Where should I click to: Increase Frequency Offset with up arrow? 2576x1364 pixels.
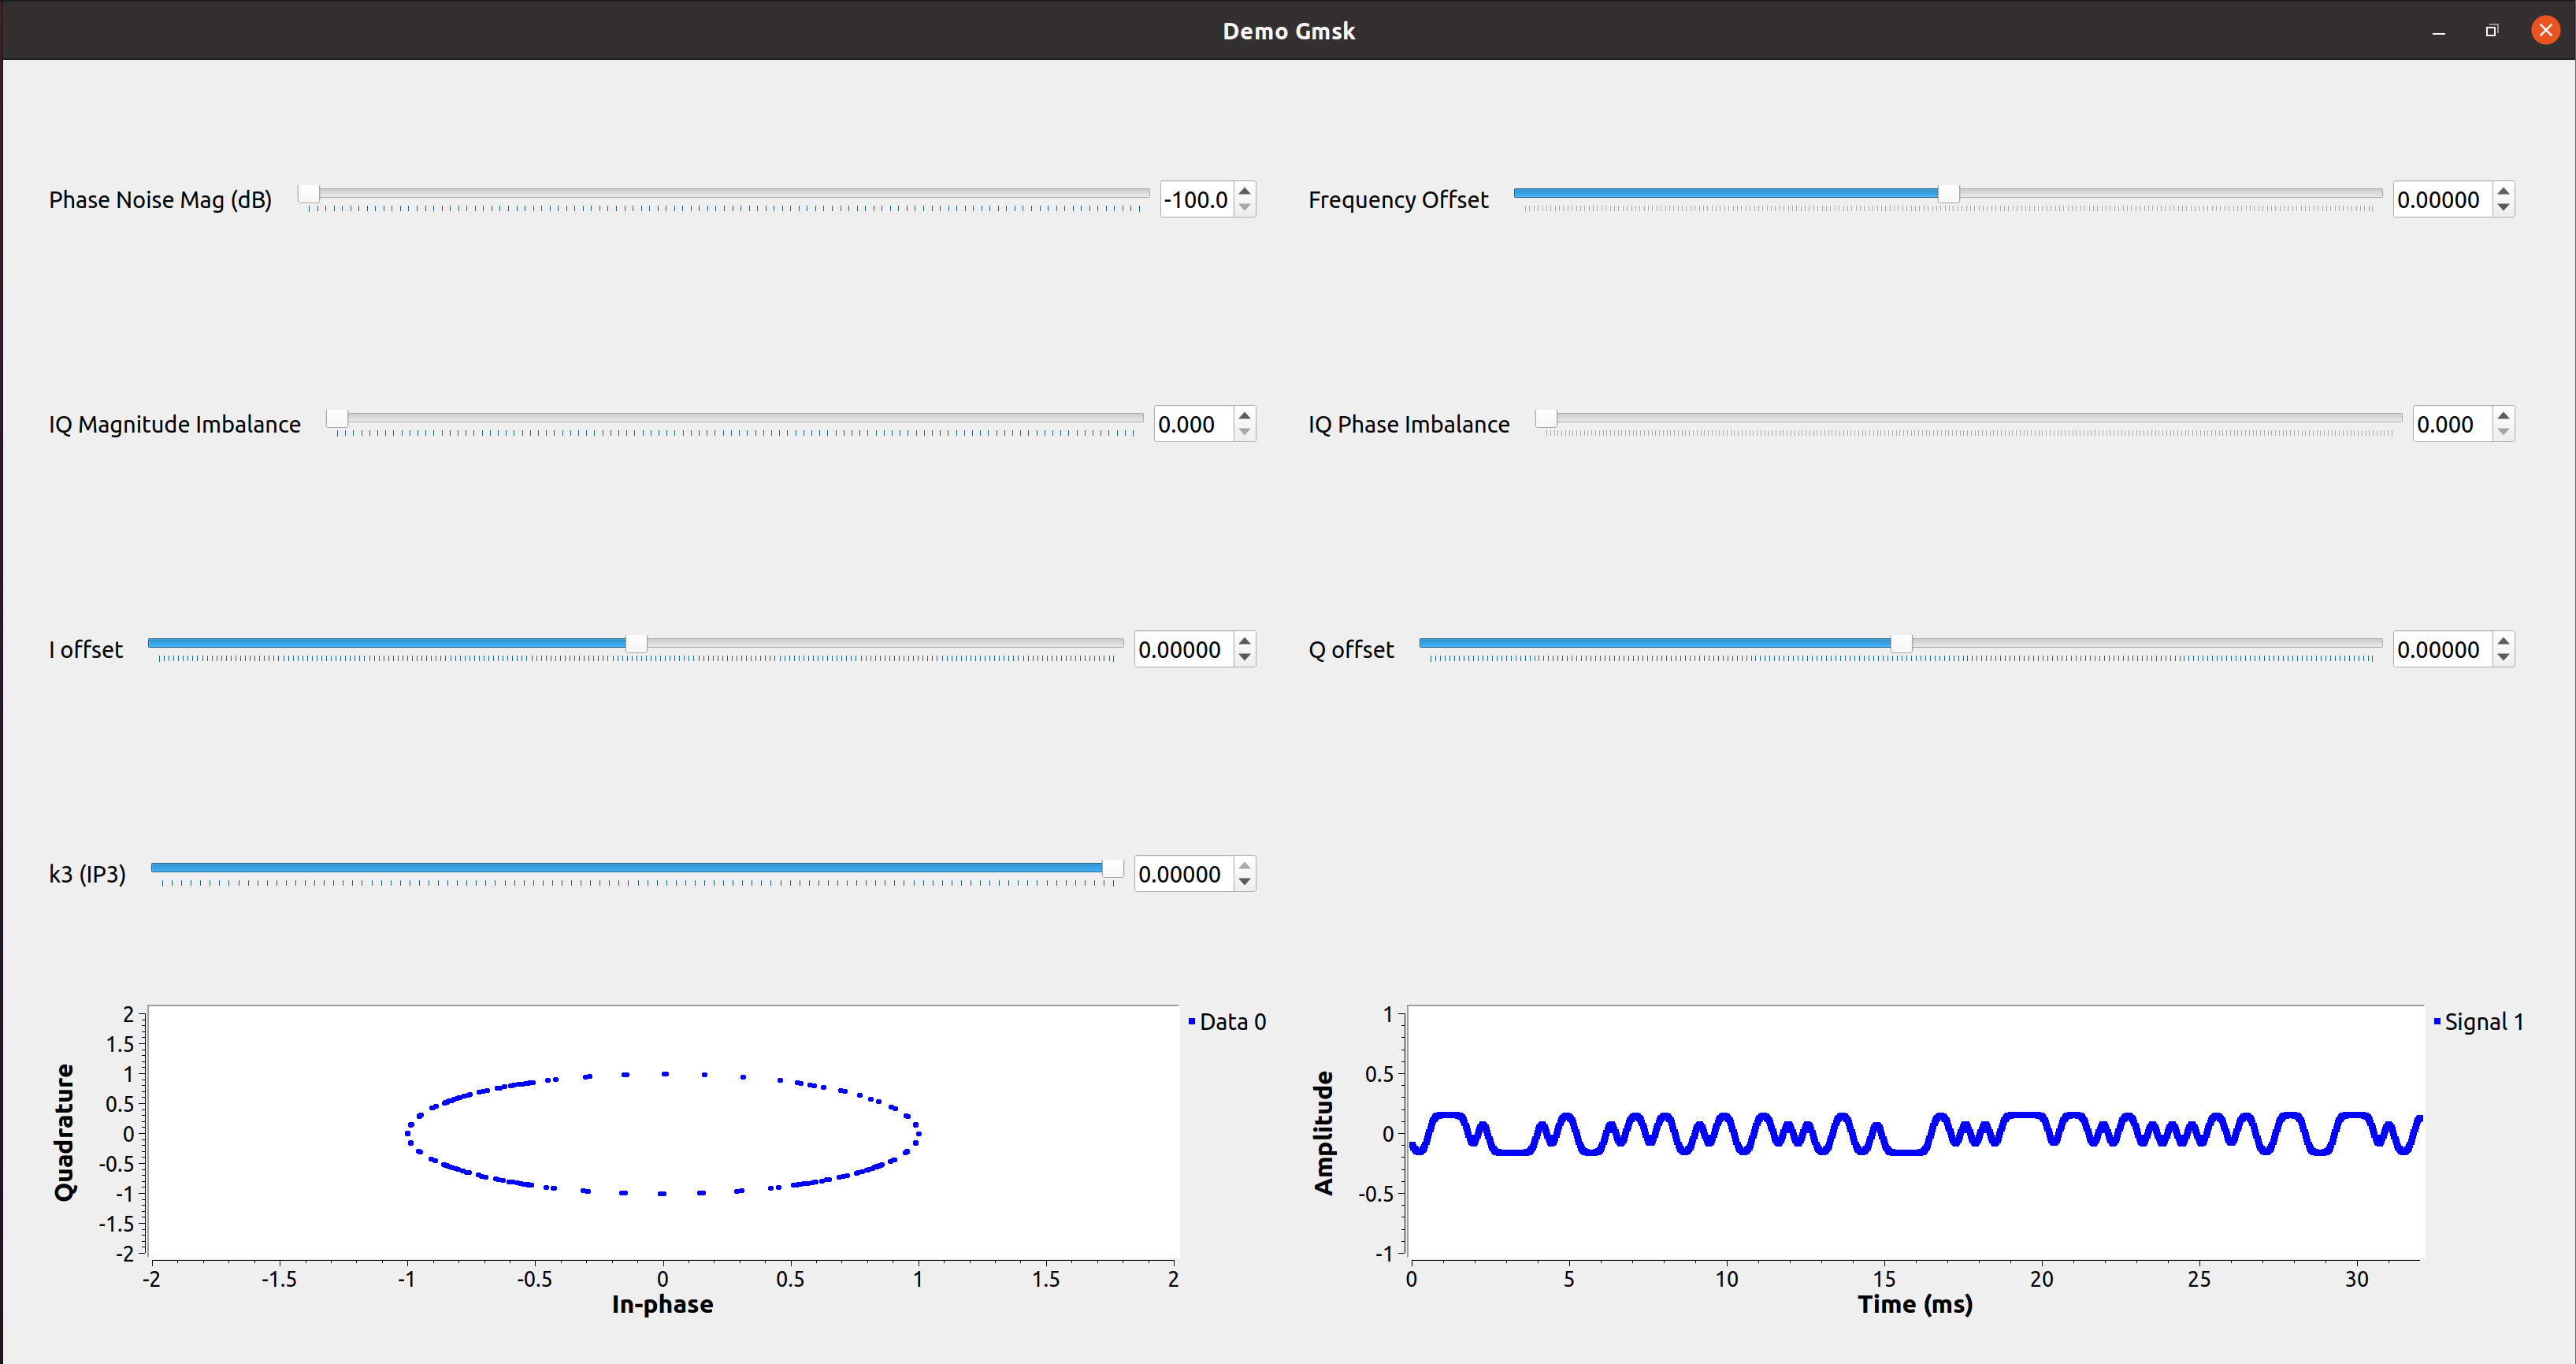pyautogui.click(x=2503, y=190)
